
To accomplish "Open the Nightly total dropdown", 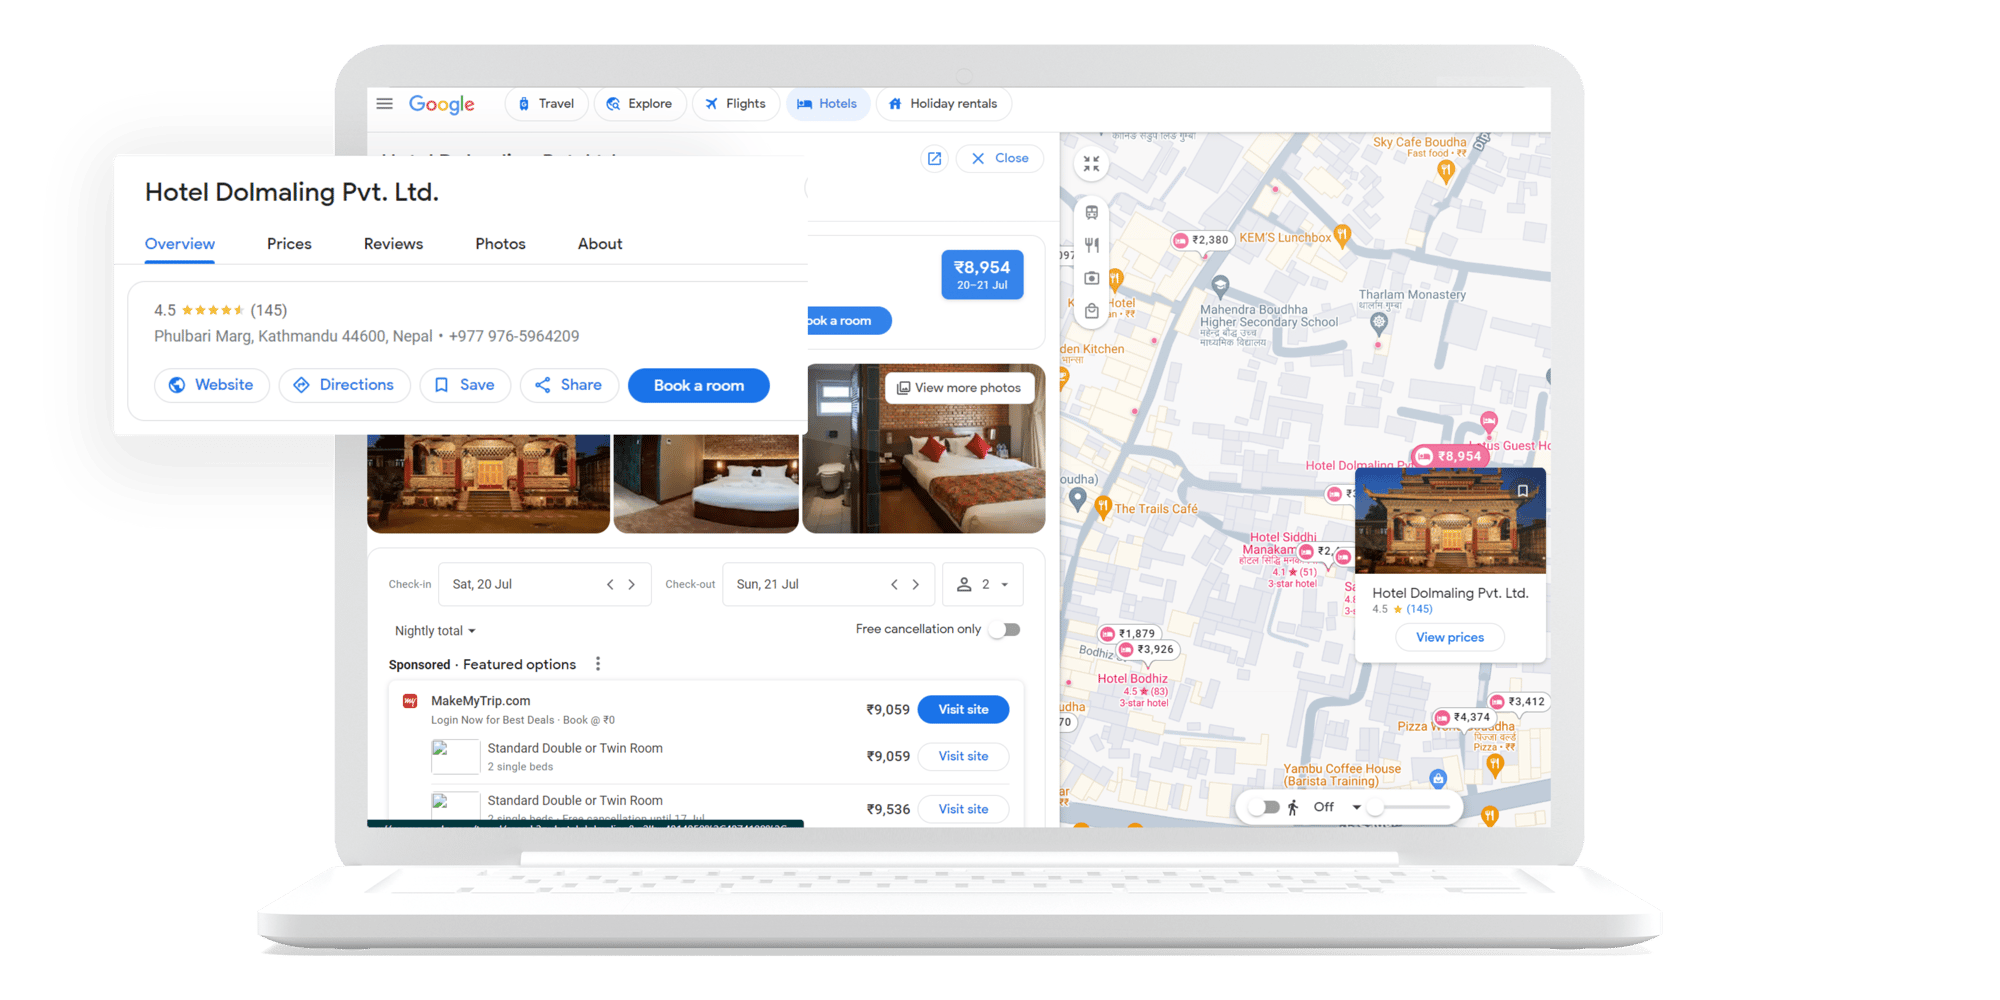I will tap(435, 631).
